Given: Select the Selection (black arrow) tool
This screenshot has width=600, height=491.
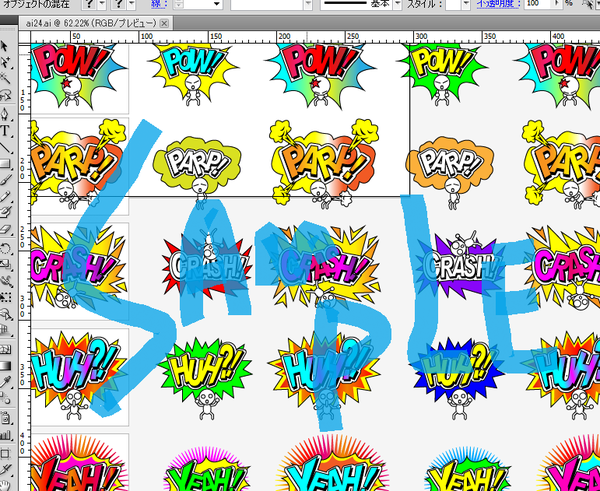Looking at the screenshot, I should (6, 47).
